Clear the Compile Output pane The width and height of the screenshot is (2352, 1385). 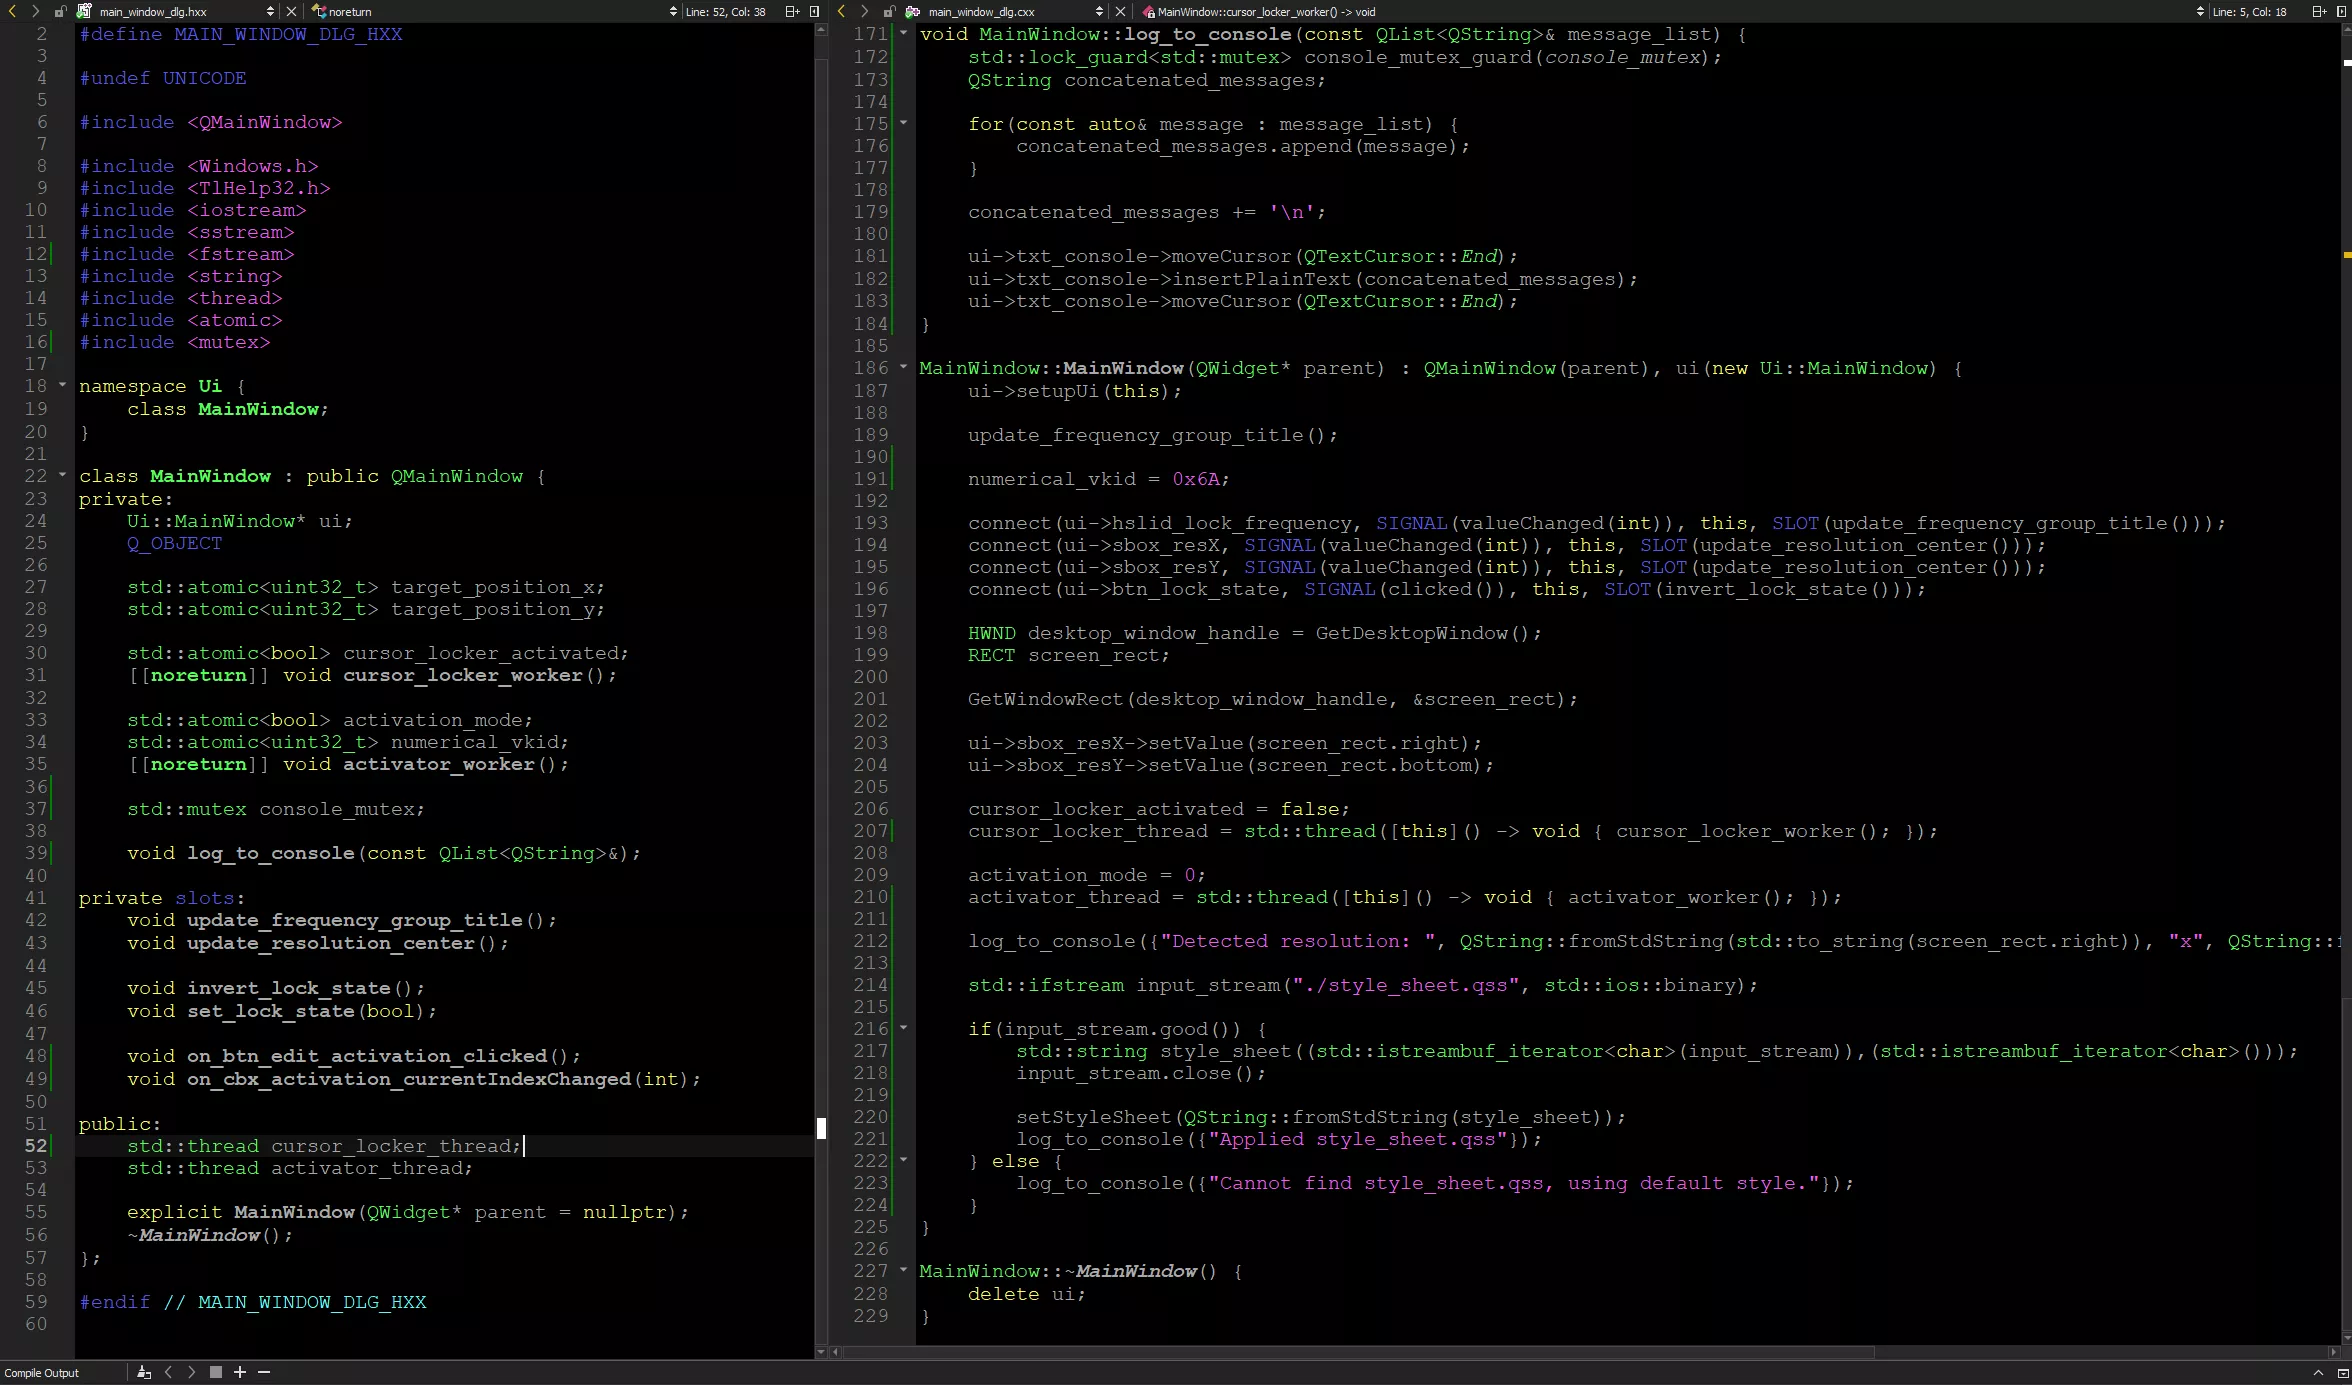(144, 1373)
